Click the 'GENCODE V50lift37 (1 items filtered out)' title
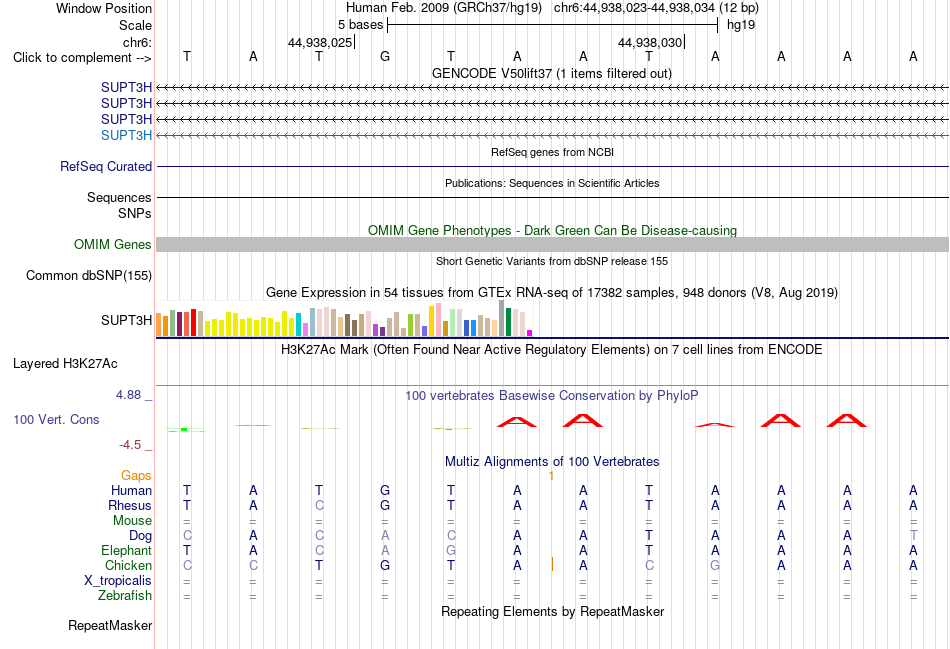The width and height of the screenshot is (950, 649). click(x=551, y=73)
